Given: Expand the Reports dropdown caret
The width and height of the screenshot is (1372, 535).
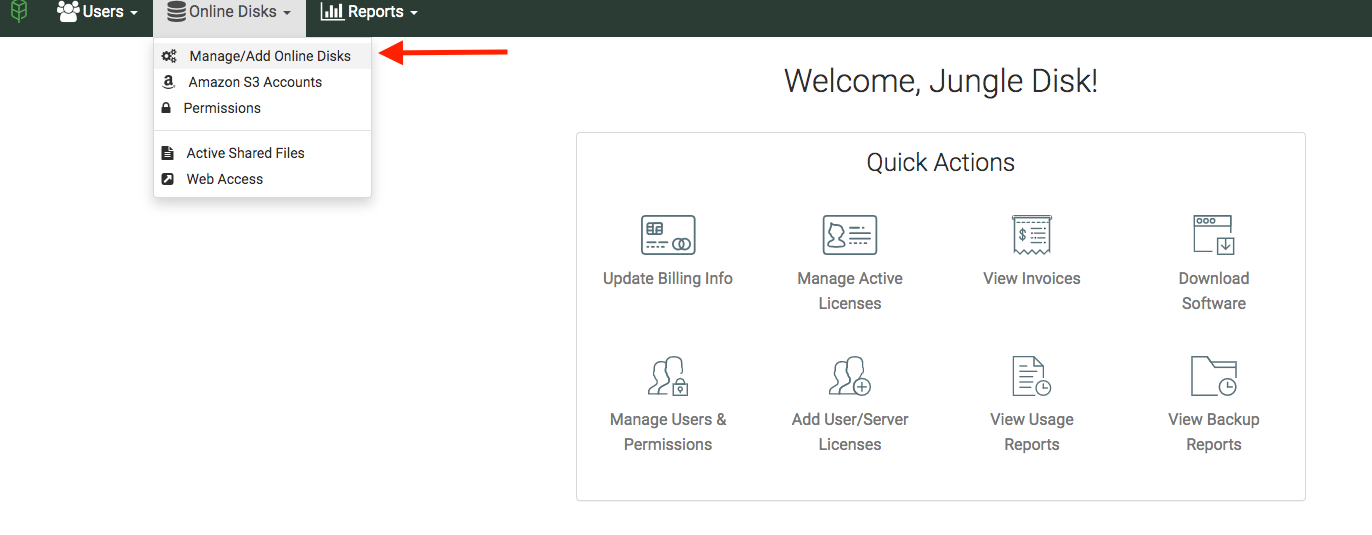Looking at the screenshot, I should point(413,14).
